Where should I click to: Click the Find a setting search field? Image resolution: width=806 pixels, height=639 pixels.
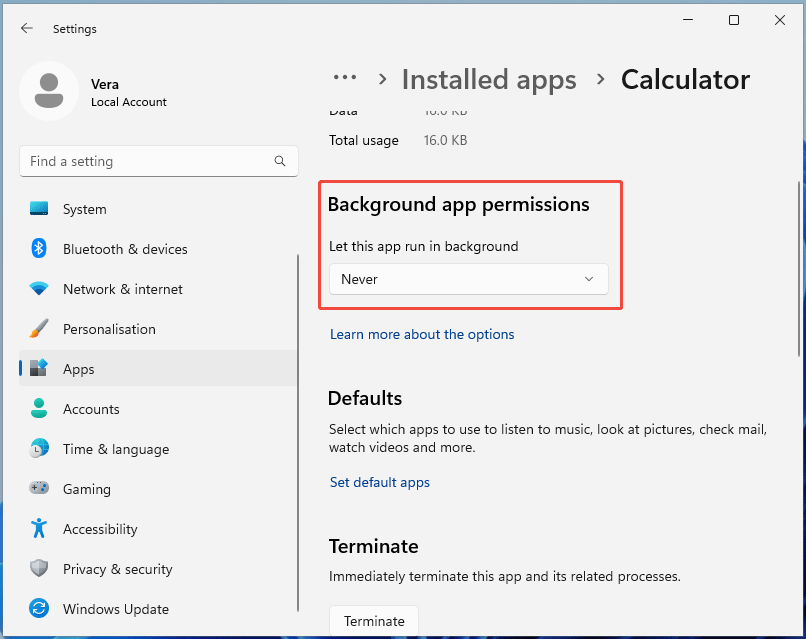[158, 161]
